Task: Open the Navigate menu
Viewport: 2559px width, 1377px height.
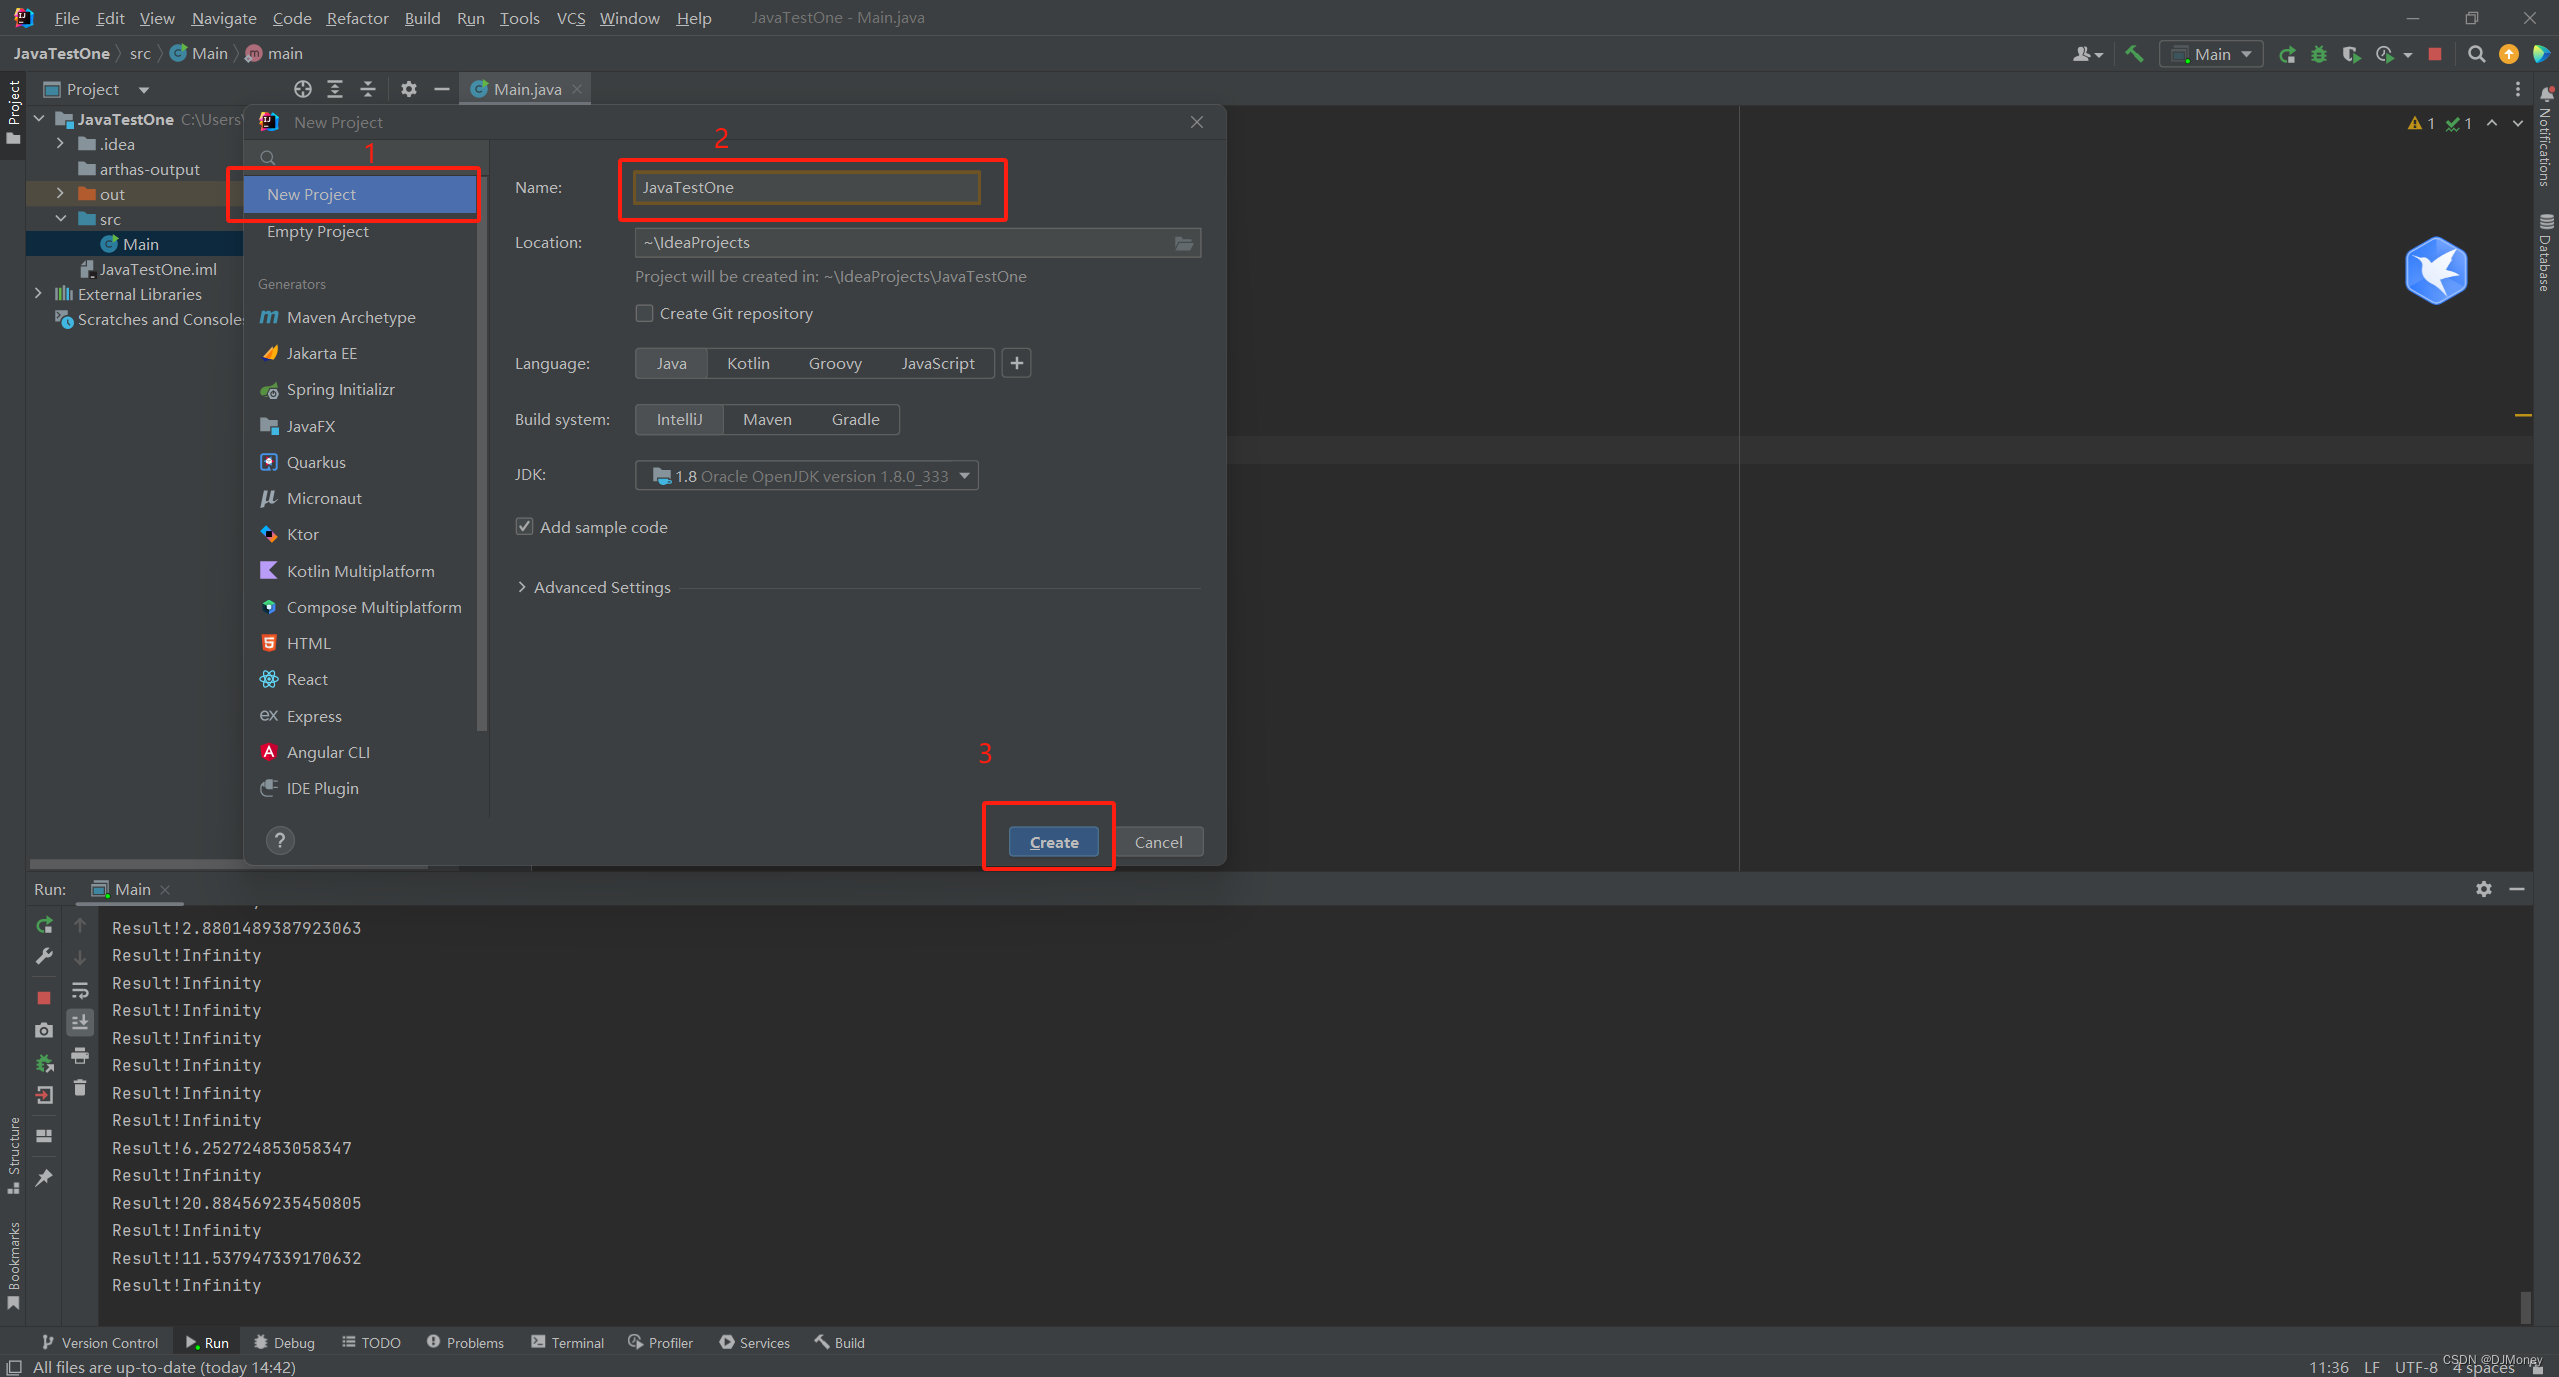Action: [x=224, y=18]
